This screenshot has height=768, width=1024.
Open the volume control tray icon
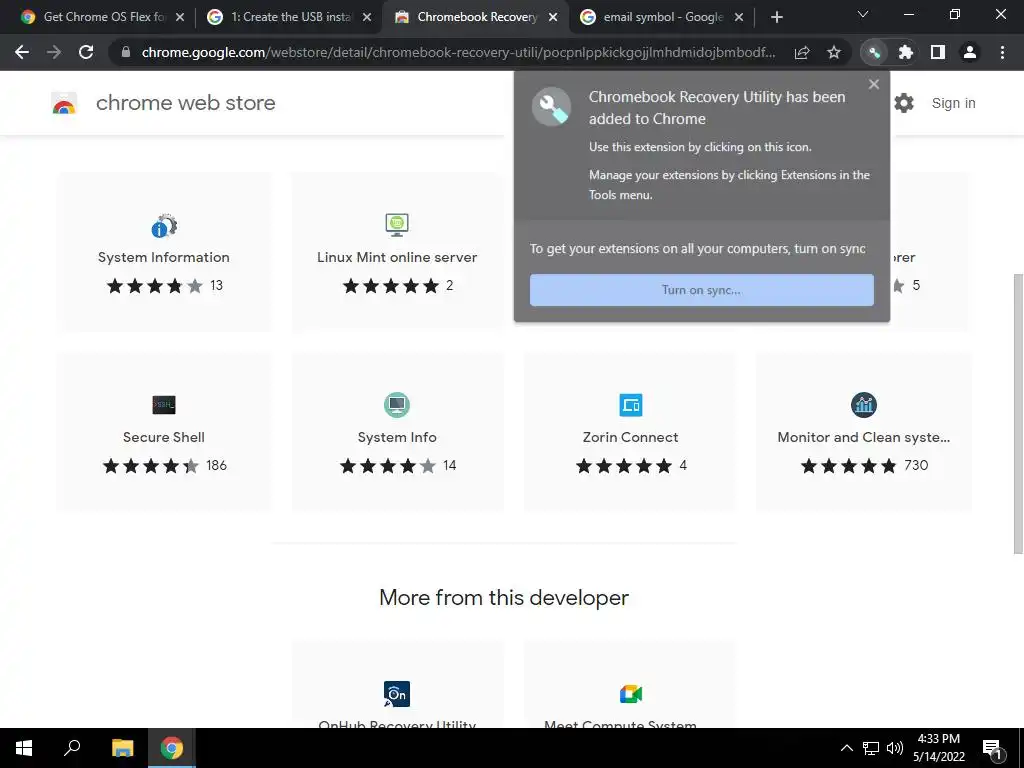pyautogui.click(x=895, y=748)
